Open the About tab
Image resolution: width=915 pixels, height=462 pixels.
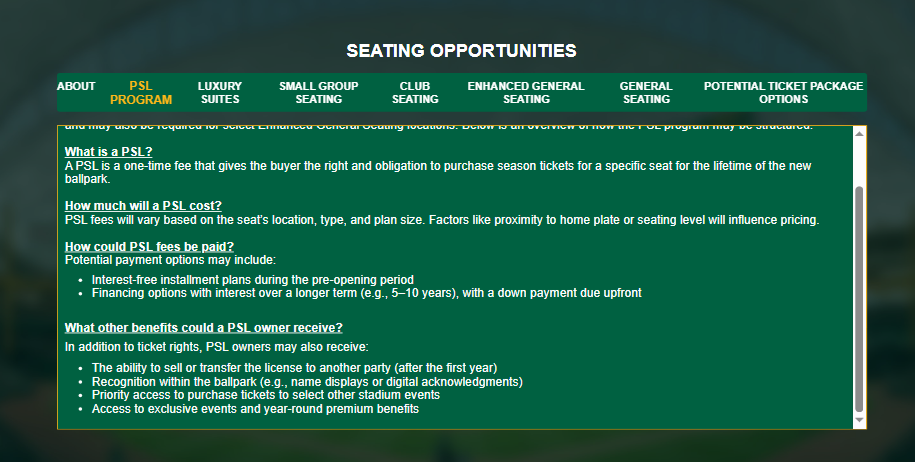76,87
